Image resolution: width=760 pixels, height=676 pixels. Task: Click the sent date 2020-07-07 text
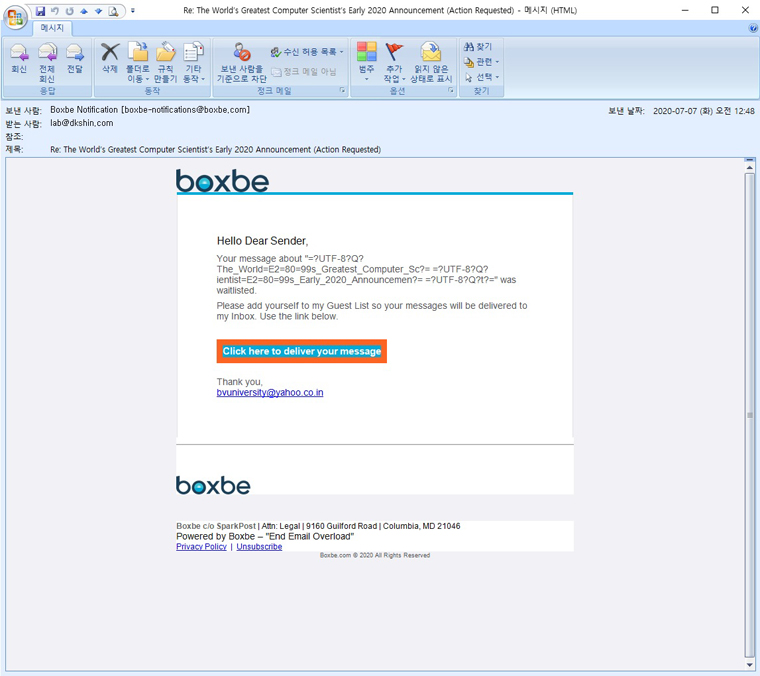(x=704, y=111)
